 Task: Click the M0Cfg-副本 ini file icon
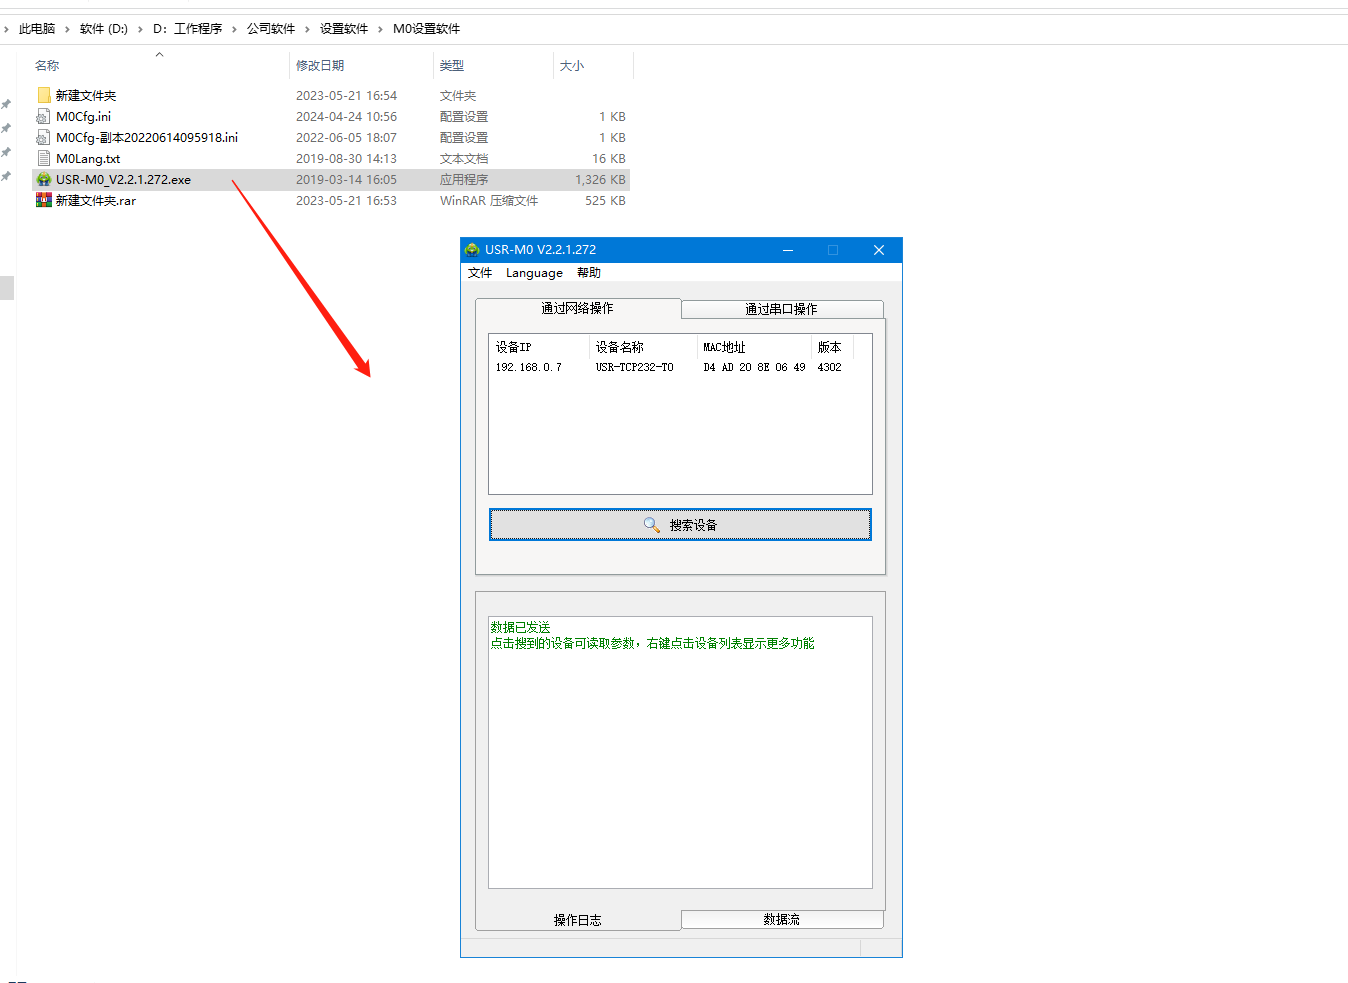click(x=44, y=138)
